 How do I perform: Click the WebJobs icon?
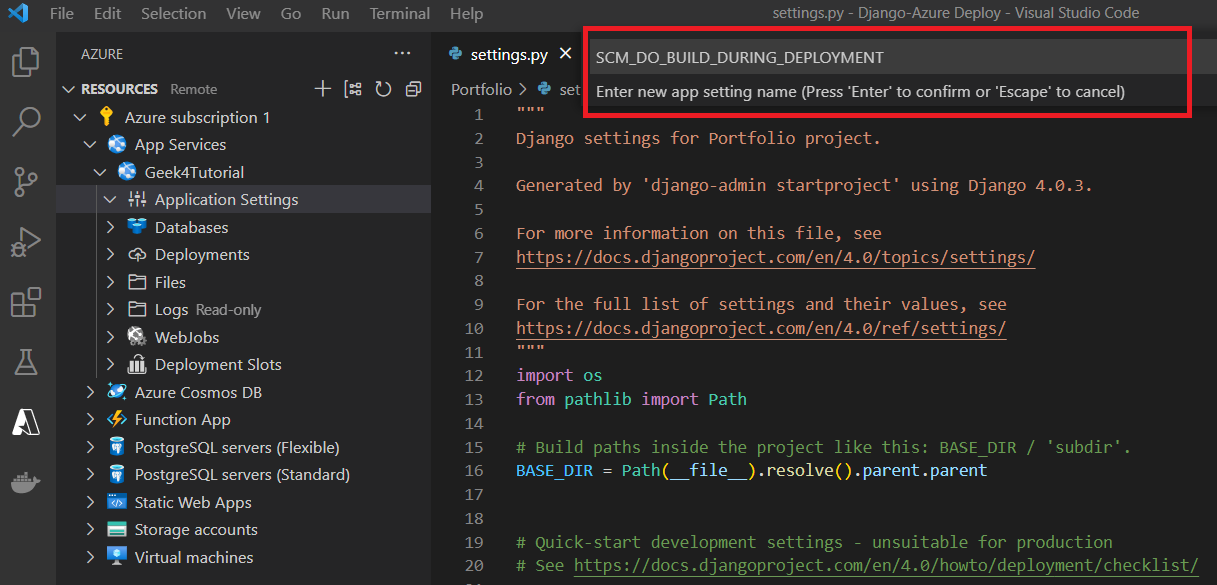(137, 337)
